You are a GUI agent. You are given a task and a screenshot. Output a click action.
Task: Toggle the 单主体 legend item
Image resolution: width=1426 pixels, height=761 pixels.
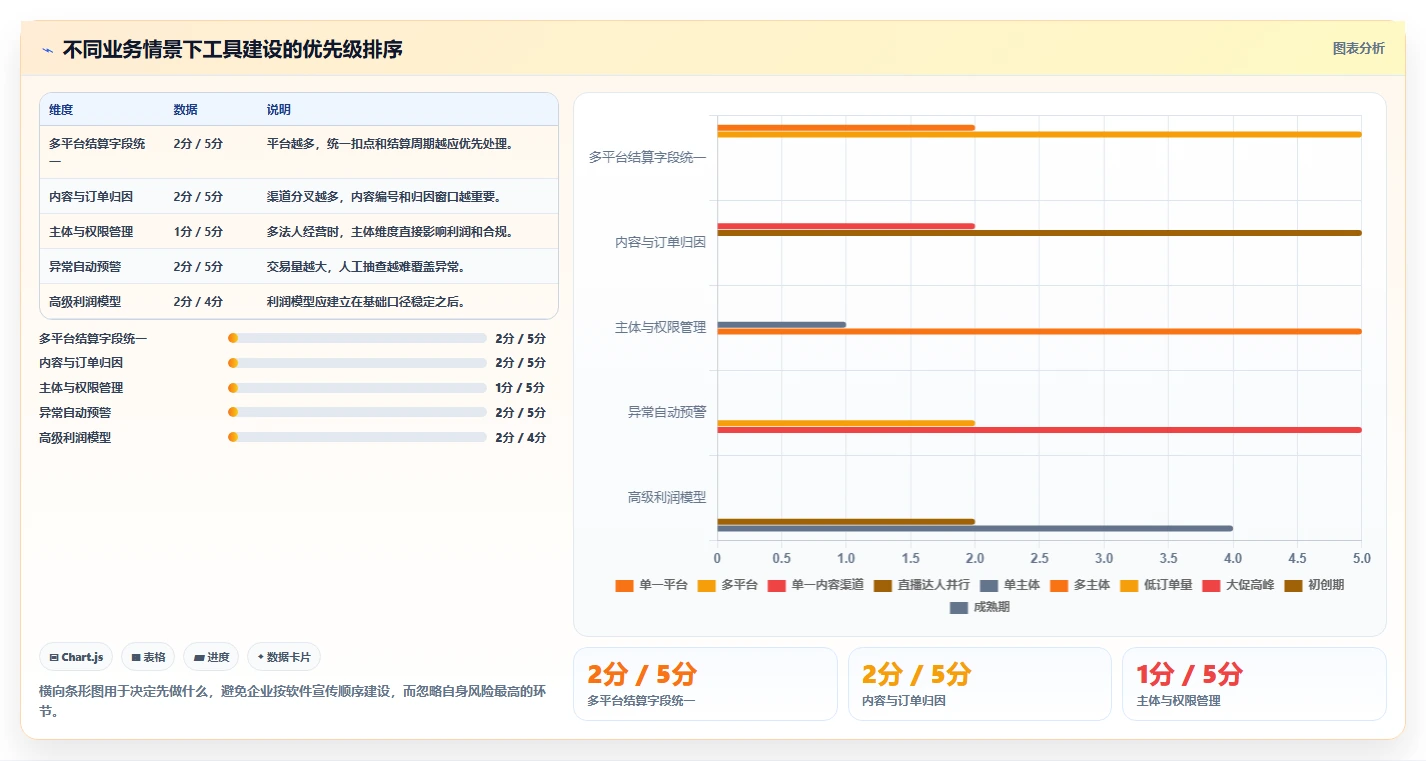point(1010,585)
